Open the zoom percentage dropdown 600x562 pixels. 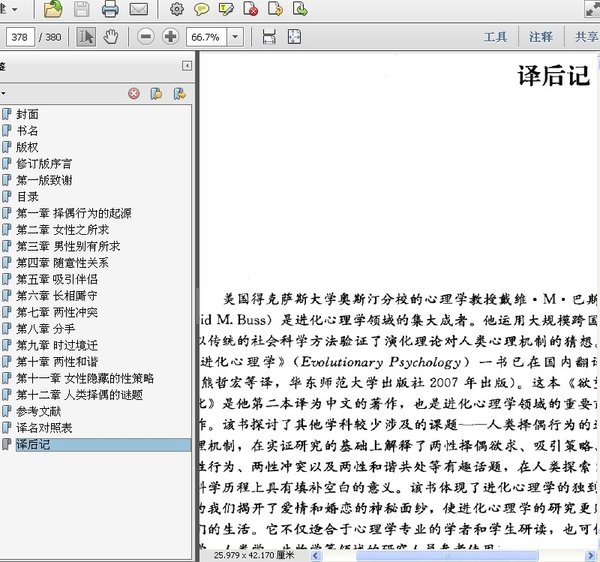(235, 37)
